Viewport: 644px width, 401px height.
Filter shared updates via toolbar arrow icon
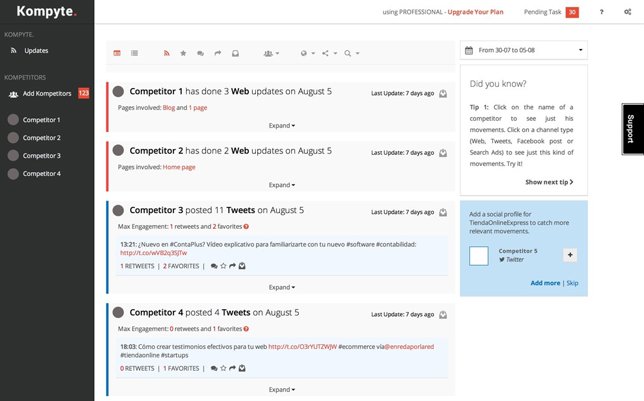tap(218, 53)
